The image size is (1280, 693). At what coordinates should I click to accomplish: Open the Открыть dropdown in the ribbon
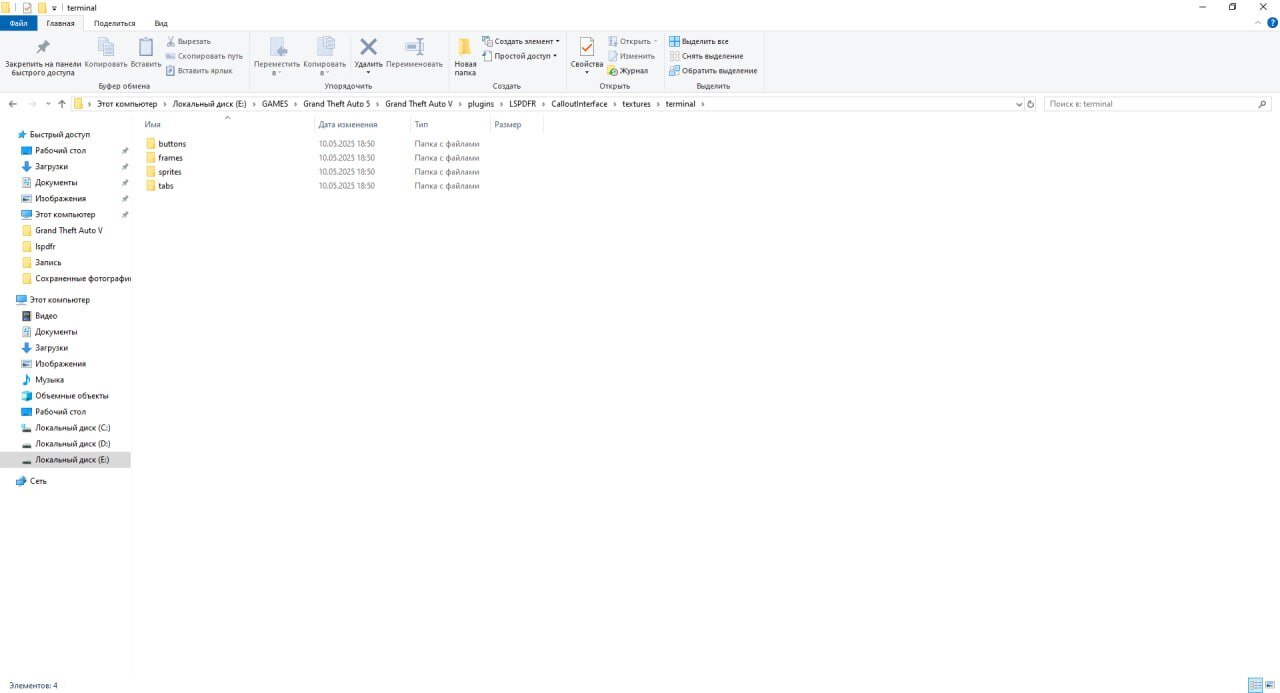(633, 41)
